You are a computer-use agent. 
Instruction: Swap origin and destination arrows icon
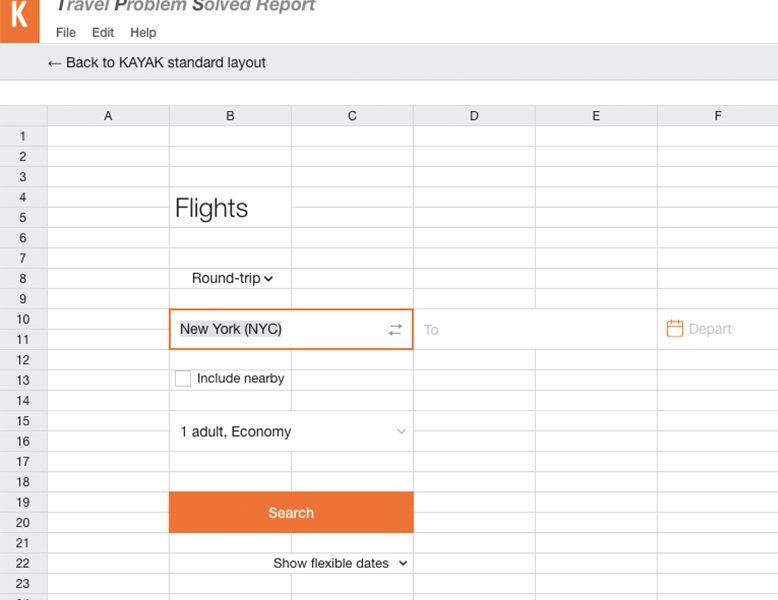tap(395, 330)
